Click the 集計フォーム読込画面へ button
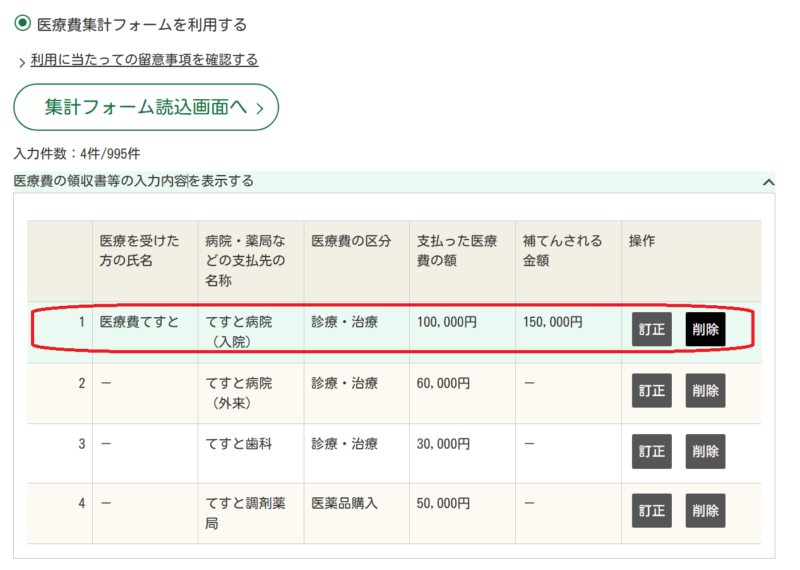This screenshot has height=570, width=800. click(x=145, y=107)
